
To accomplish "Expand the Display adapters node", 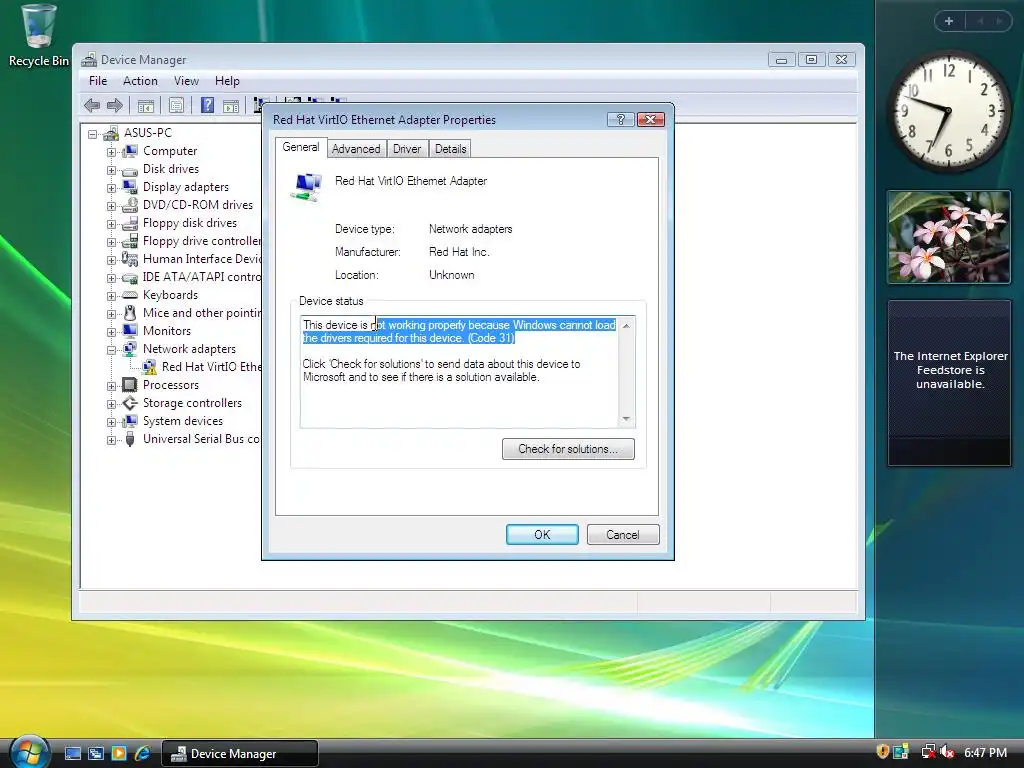I will pyautogui.click(x=112, y=188).
